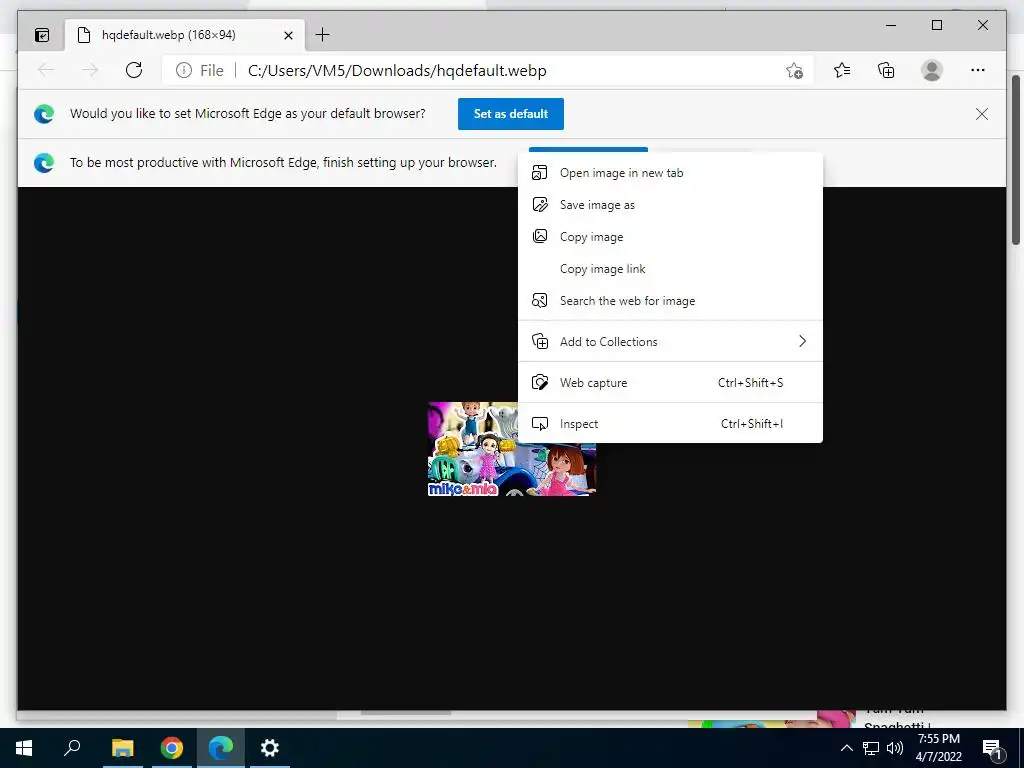The image size is (1024, 768).
Task: Click the vertical scrollbar thumb
Action: 1016,160
